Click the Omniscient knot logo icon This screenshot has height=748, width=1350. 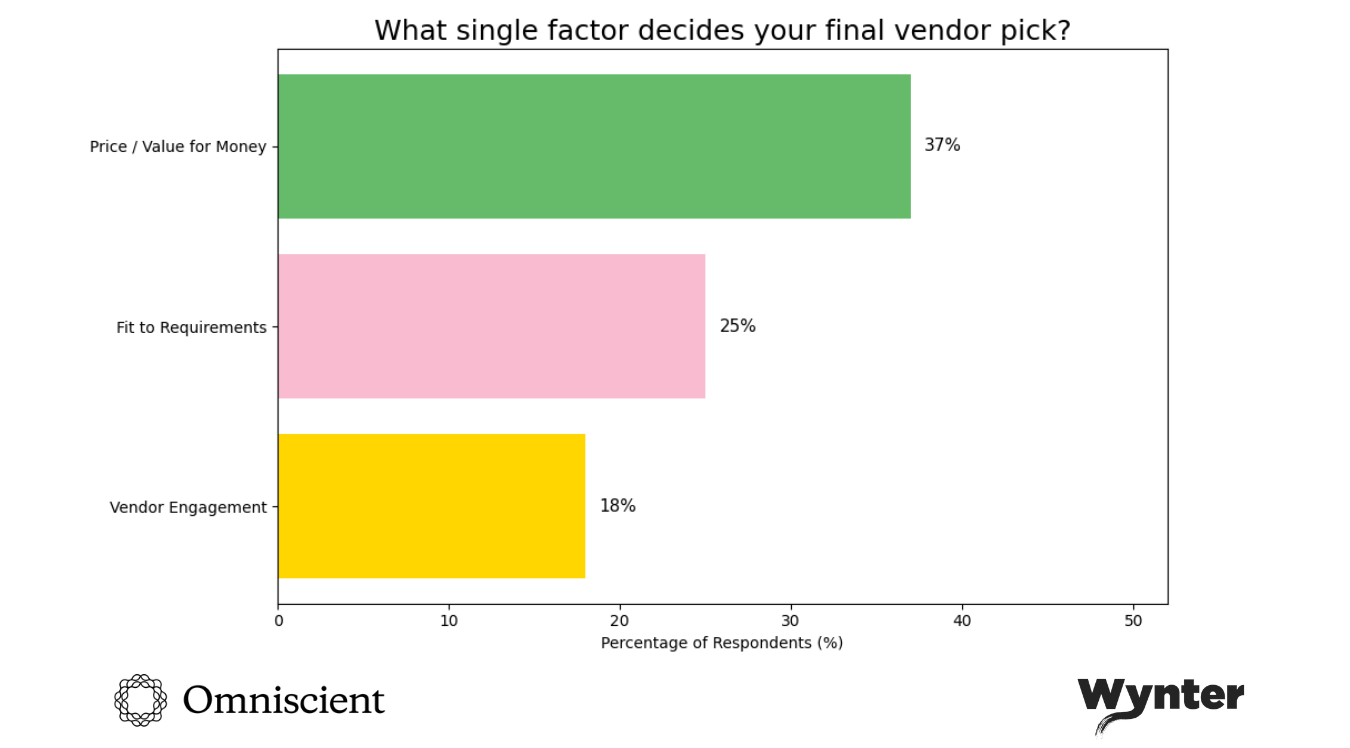(x=140, y=699)
